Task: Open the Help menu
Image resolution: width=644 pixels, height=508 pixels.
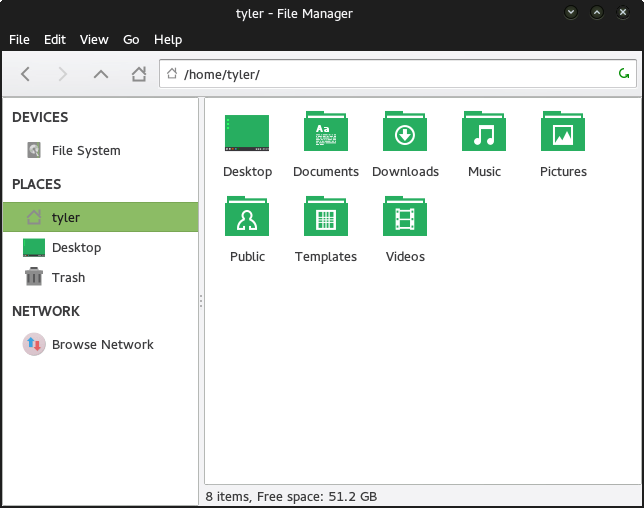Action: 168,39
